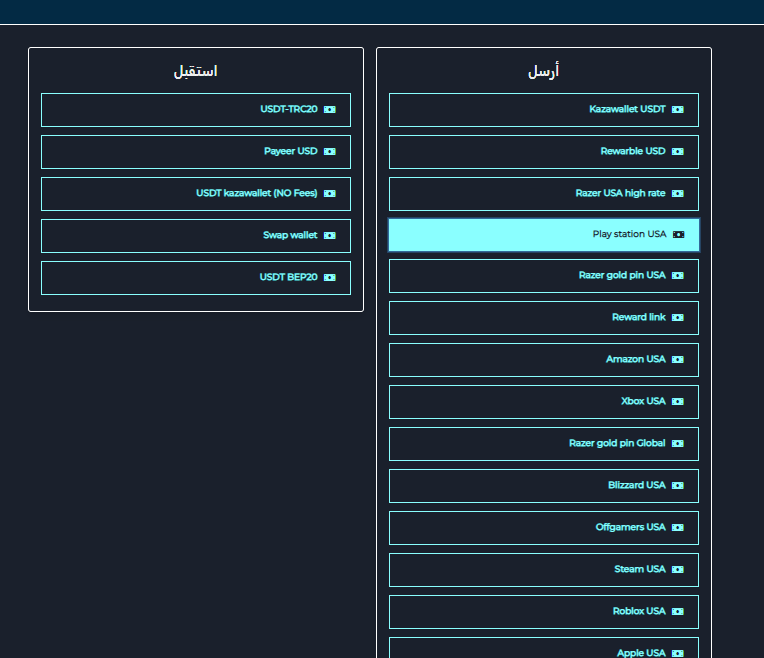Click the cash icon next to Amazon USA

678,360
